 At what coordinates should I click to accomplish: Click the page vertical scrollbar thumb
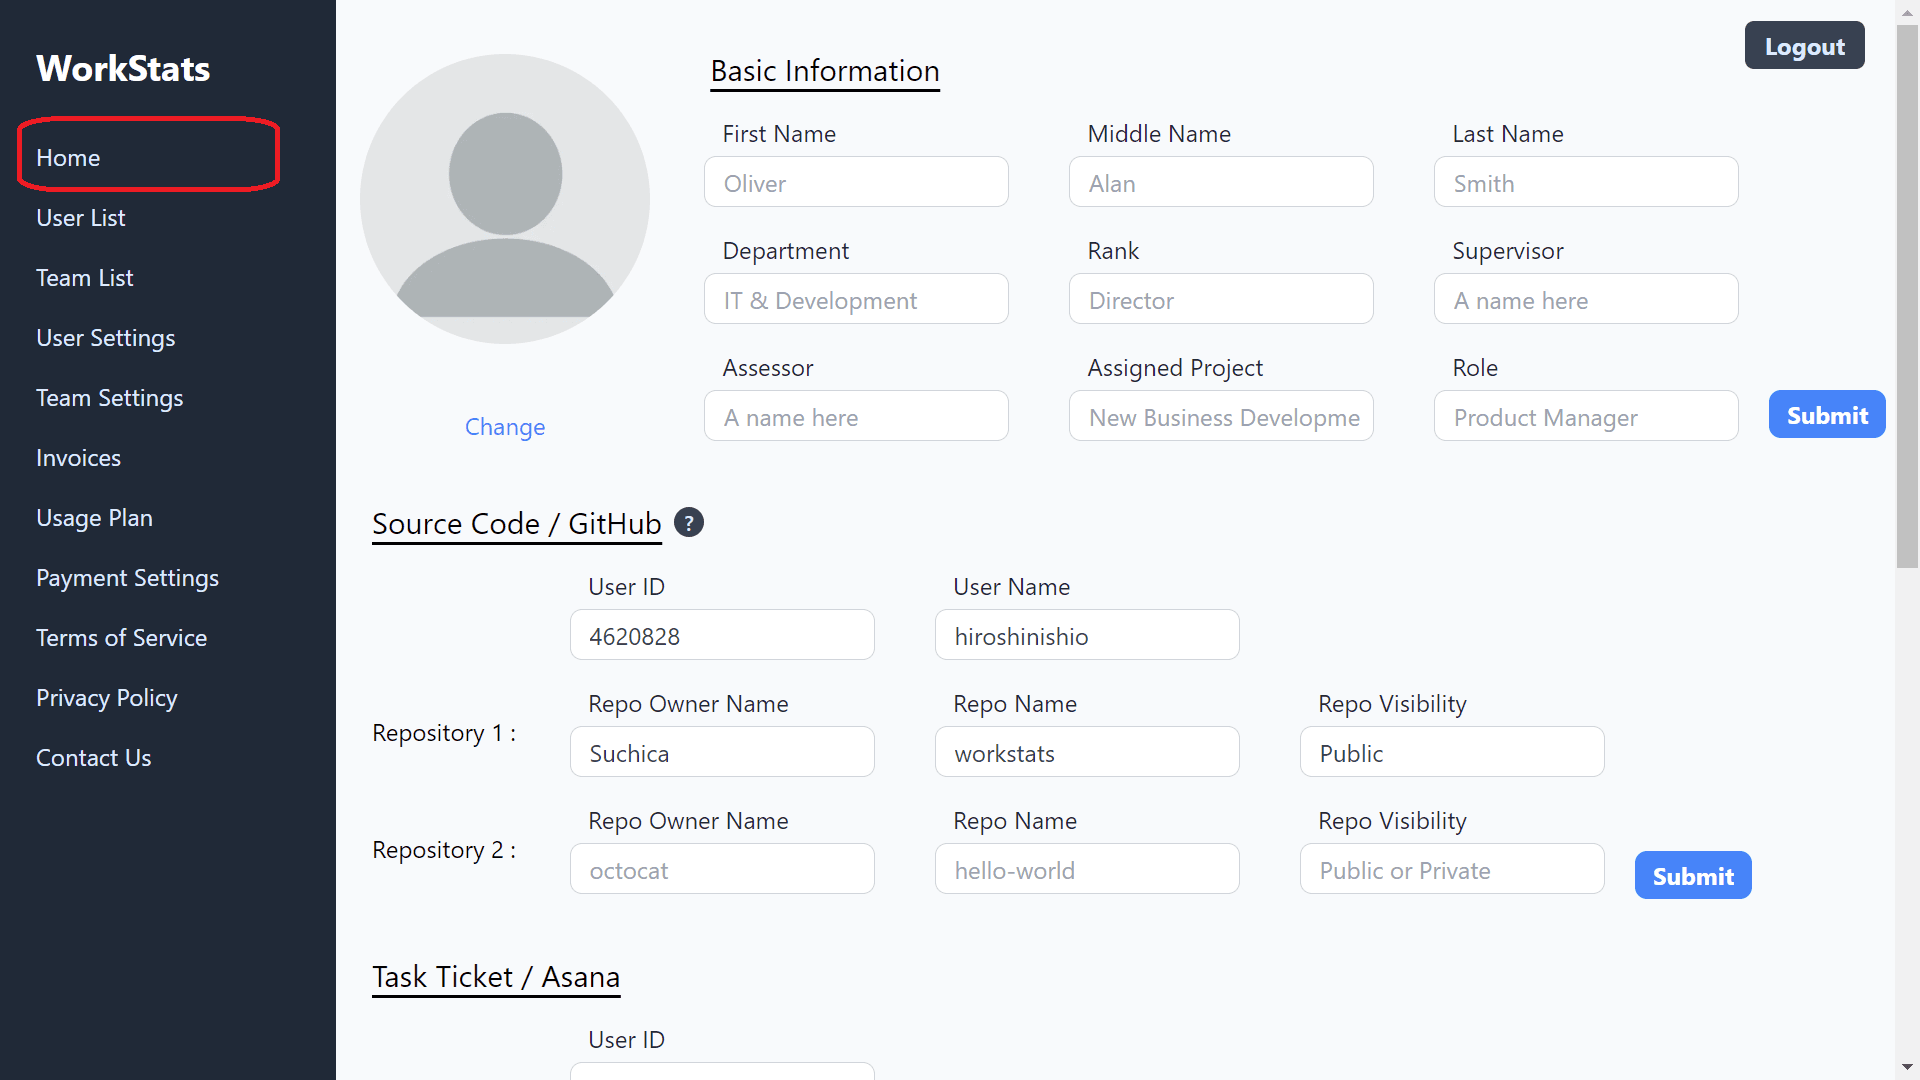pos(1907,296)
